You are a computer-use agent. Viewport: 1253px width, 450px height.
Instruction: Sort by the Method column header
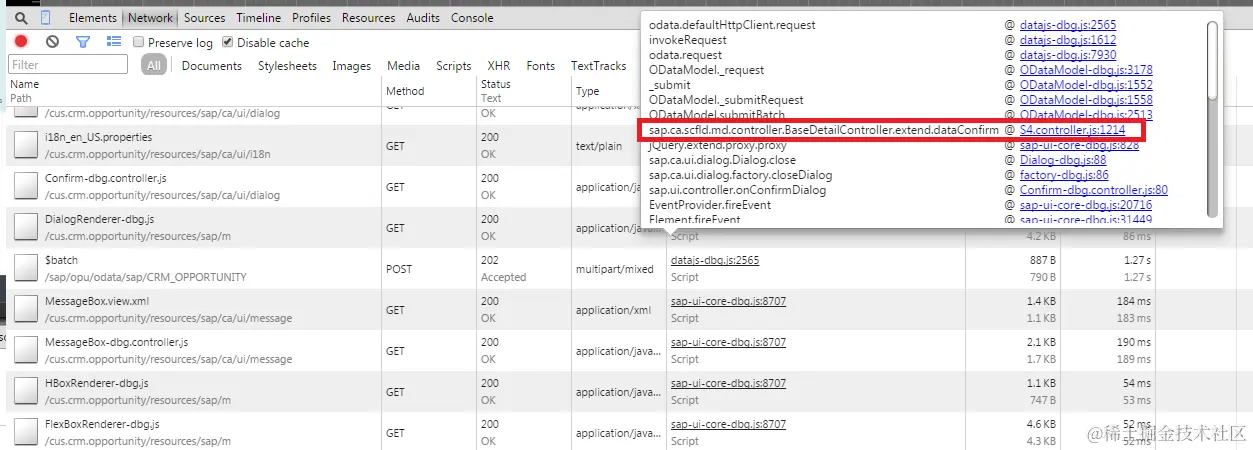coord(428,91)
